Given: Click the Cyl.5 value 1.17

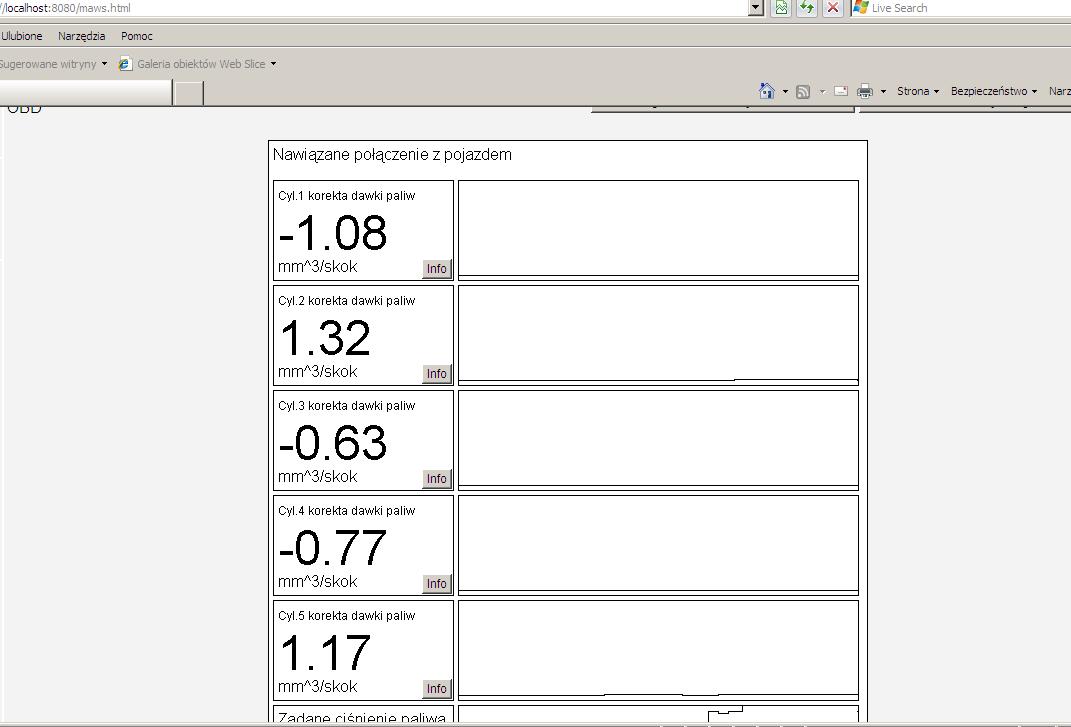Looking at the screenshot, I should point(325,653).
